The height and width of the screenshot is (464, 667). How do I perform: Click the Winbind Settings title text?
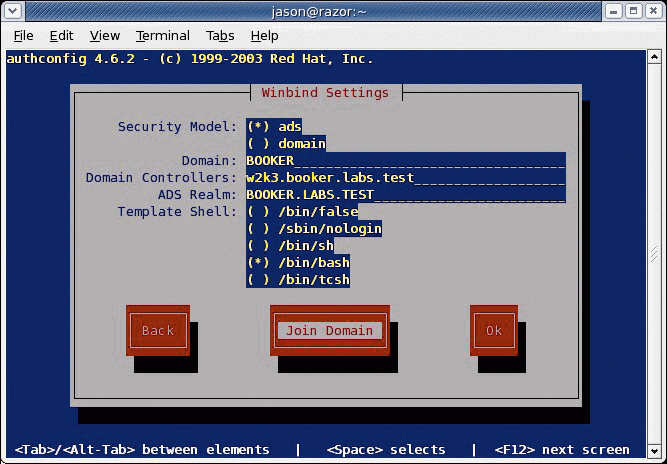[325, 93]
